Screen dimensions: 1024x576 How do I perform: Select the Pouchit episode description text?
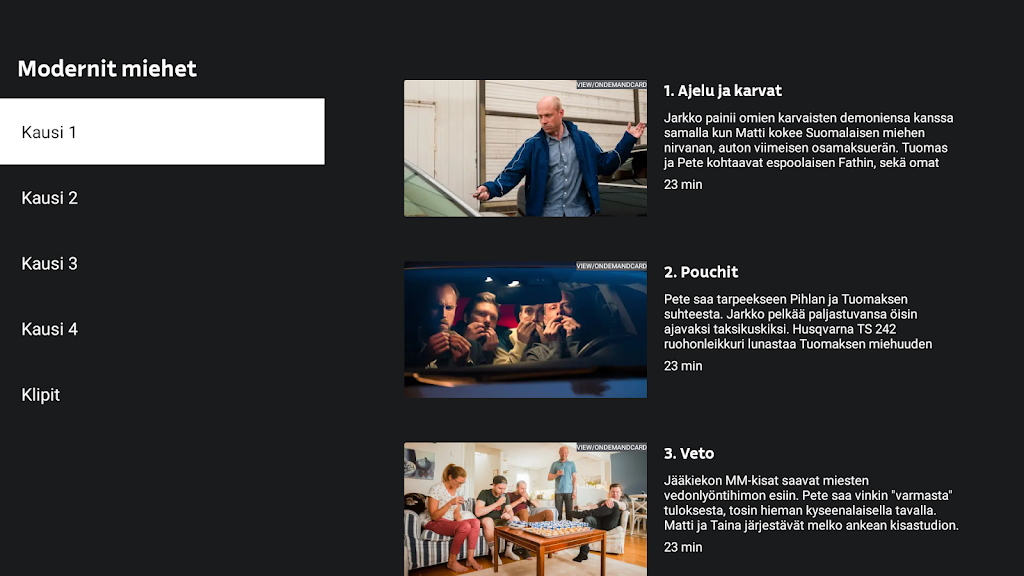click(798, 321)
